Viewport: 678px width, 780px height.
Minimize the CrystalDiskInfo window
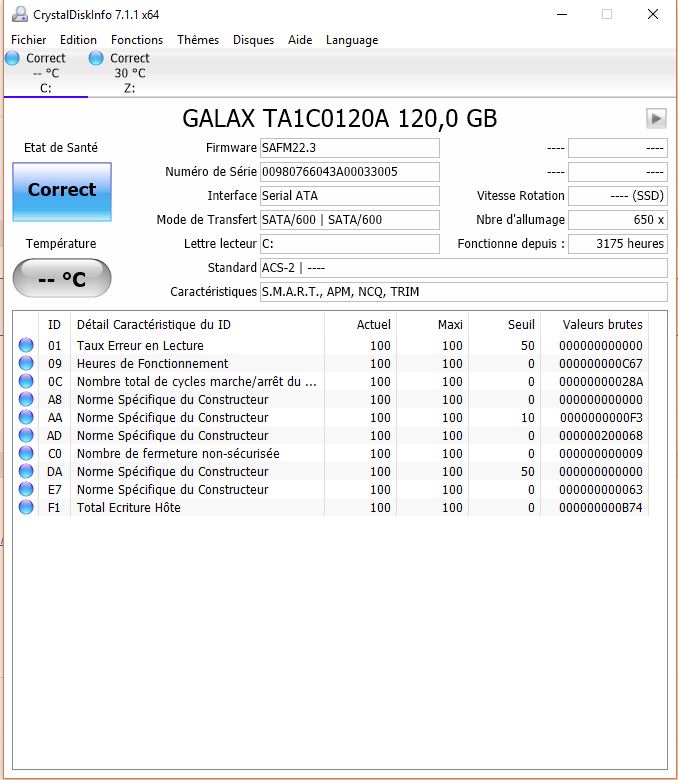coord(562,14)
